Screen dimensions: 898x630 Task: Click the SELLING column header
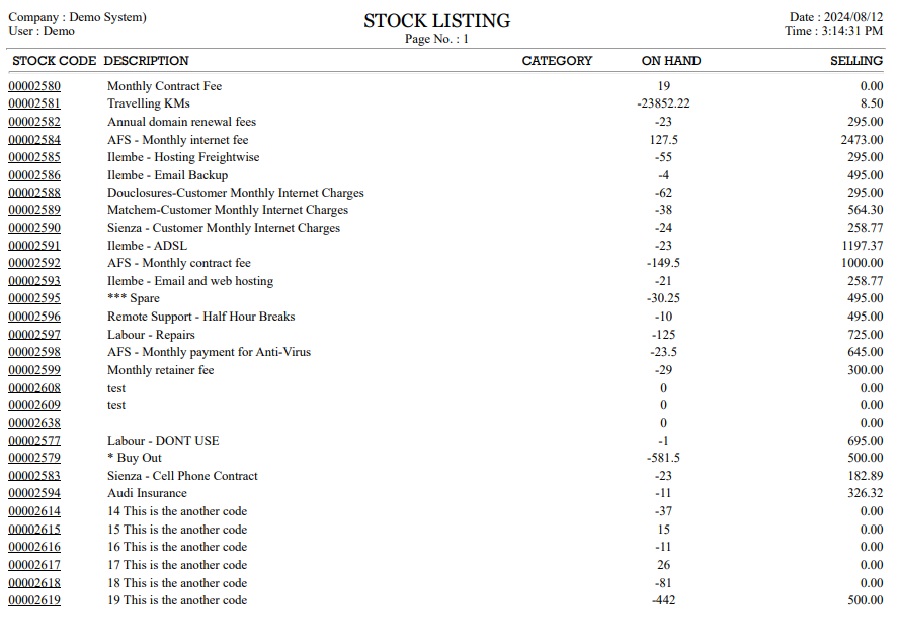(856, 61)
